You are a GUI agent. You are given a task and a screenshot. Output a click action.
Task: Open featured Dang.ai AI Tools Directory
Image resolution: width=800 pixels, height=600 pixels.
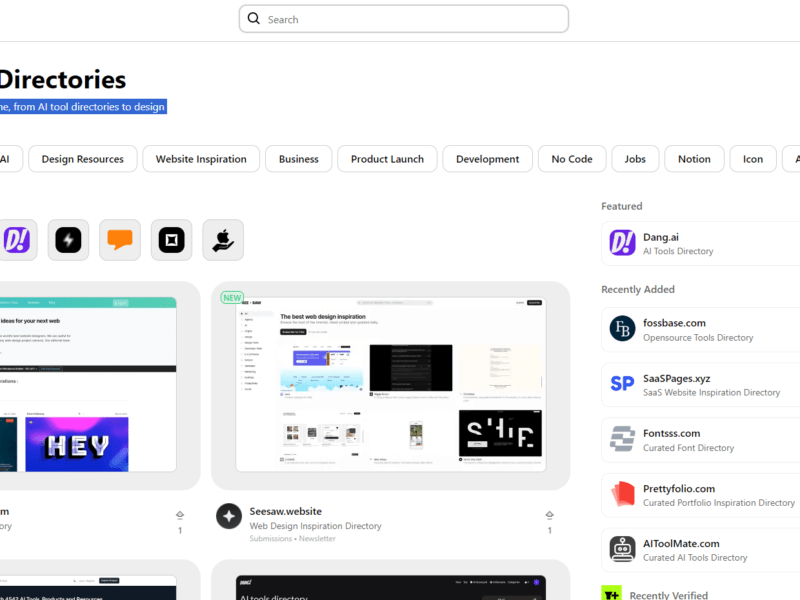point(677,244)
